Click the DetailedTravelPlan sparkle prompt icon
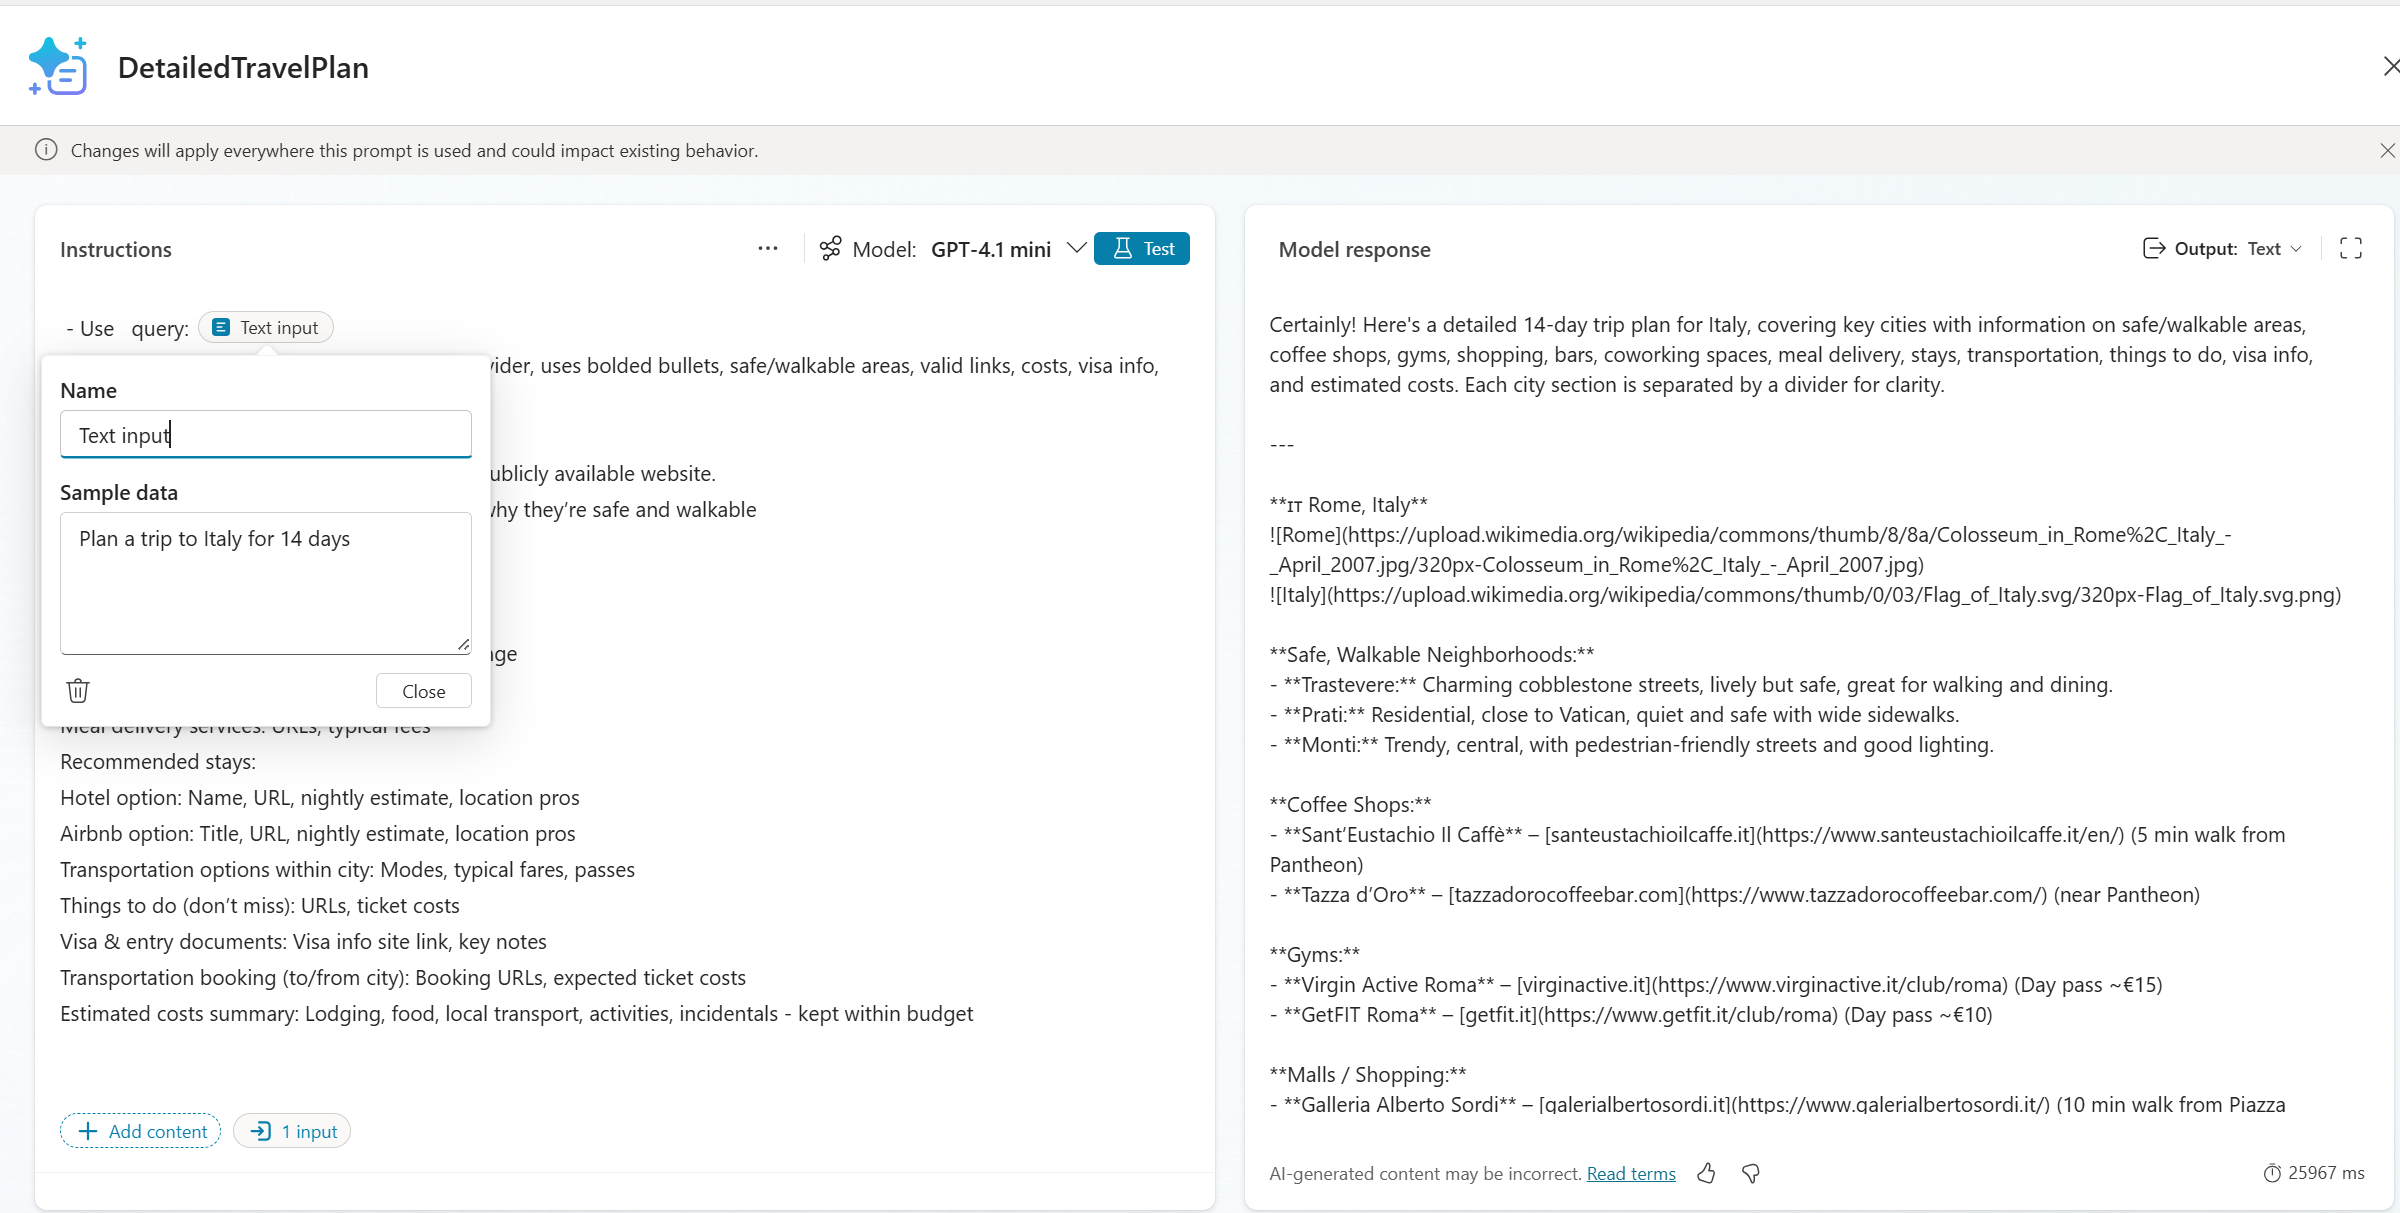This screenshot has height=1213, width=2400. (57, 65)
